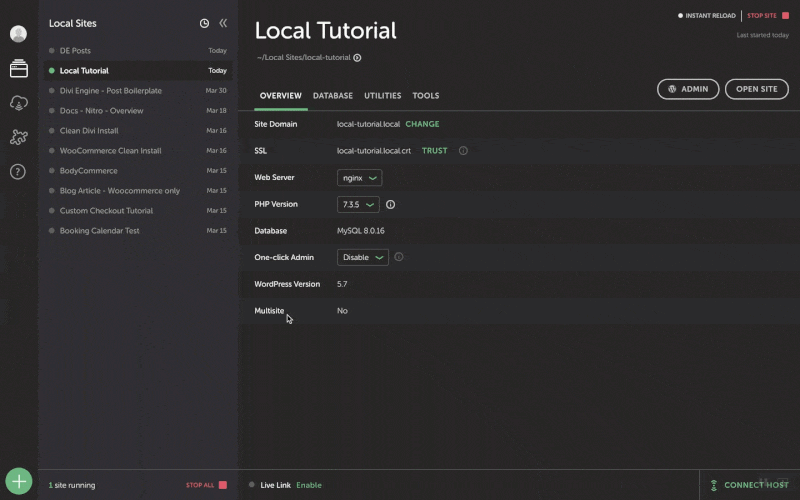
Task: Select Custom Checkout Tutorial site
Action: [x=138, y=210]
